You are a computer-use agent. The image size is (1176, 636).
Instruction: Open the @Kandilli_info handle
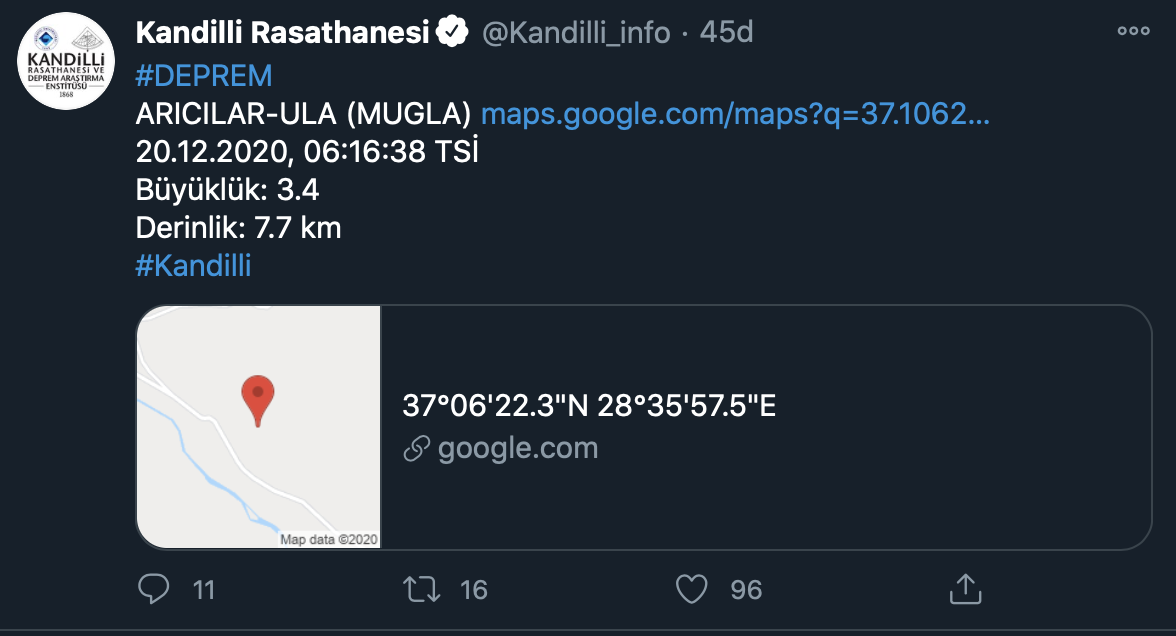(x=576, y=33)
